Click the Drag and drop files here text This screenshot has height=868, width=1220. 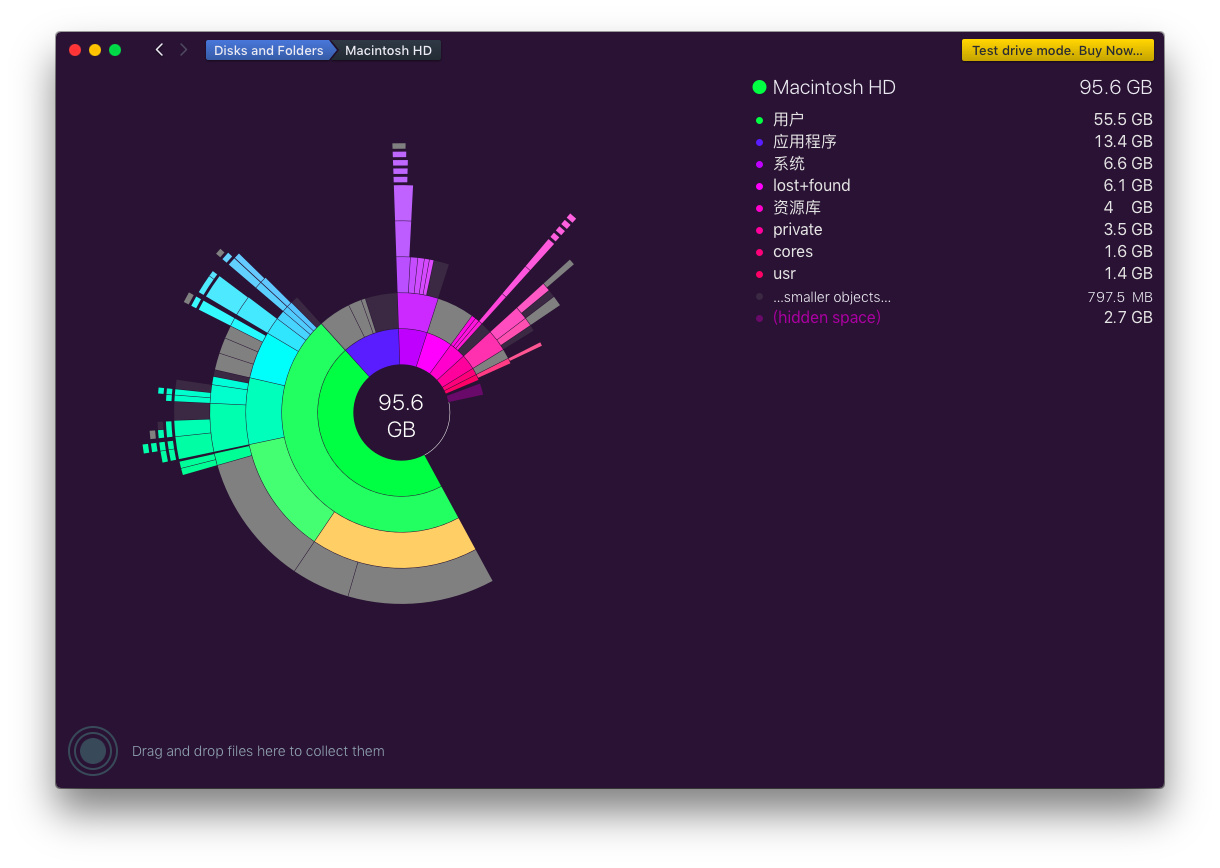pos(258,751)
